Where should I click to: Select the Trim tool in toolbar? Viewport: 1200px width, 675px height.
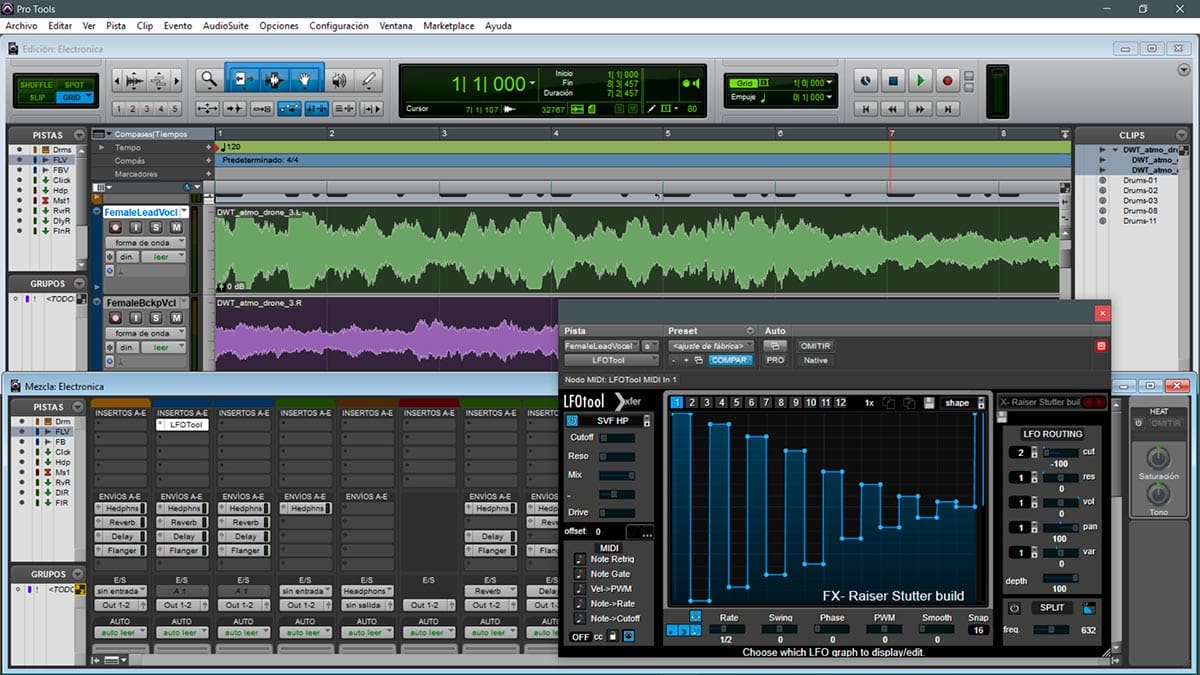pos(242,79)
